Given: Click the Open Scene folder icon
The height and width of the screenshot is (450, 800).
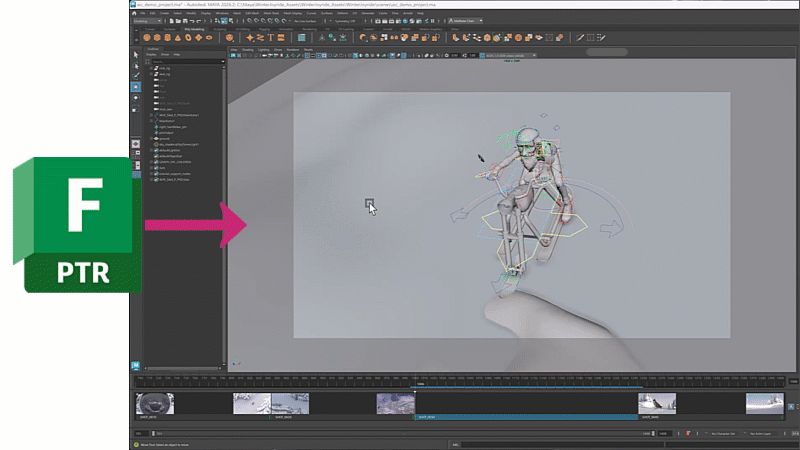Looking at the screenshot, I should pyautogui.click(x=178, y=21).
